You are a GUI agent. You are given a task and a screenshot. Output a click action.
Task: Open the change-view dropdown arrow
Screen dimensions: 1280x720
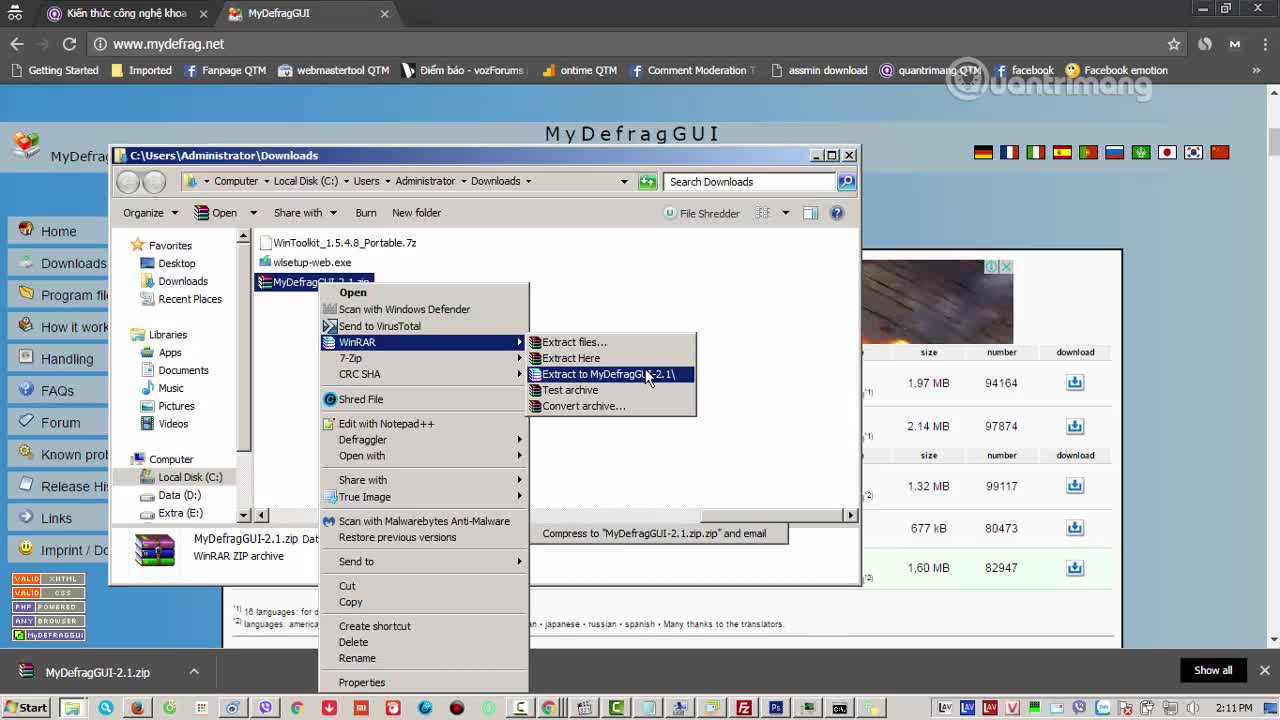tap(785, 213)
